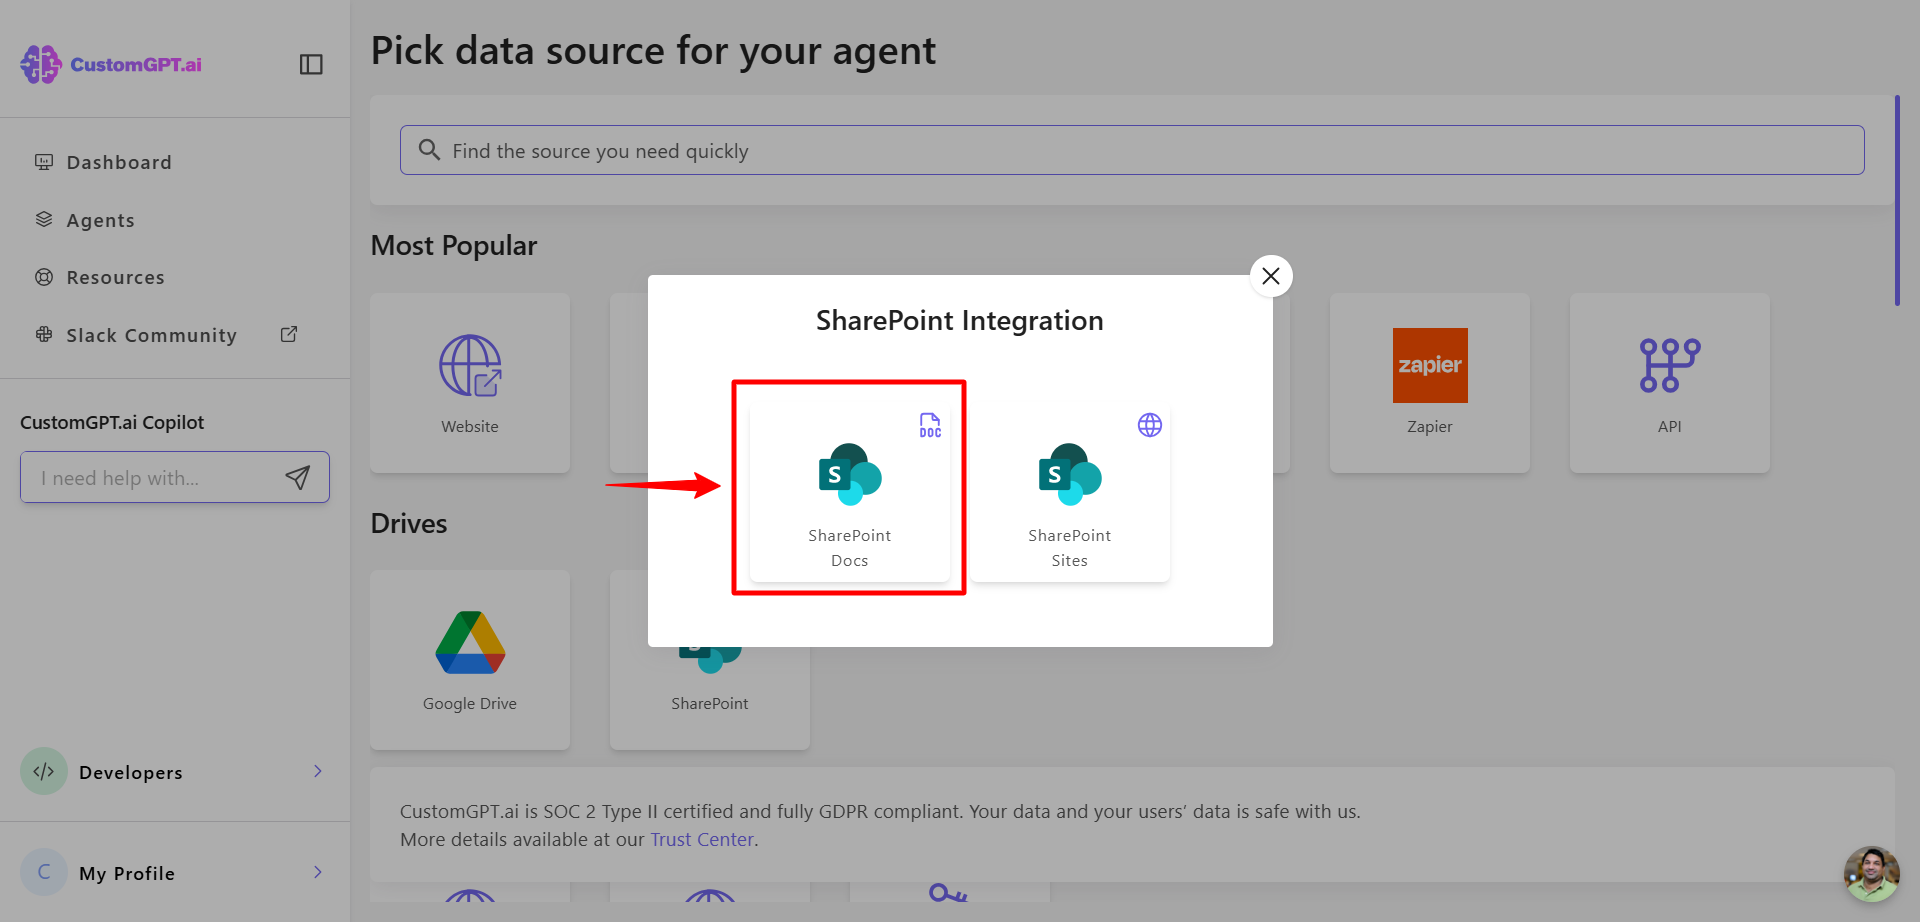The width and height of the screenshot is (1920, 922).
Task: Click the orange Zapier logo
Action: point(1430,365)
